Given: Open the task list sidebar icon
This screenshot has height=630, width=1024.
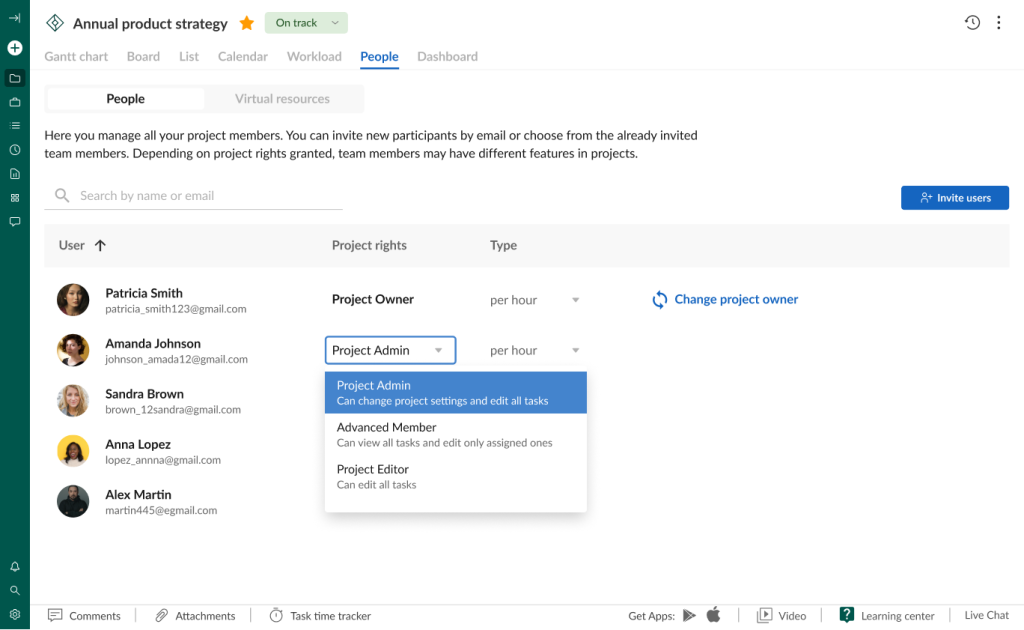Looking at the screenshot, I should point(14,125).
